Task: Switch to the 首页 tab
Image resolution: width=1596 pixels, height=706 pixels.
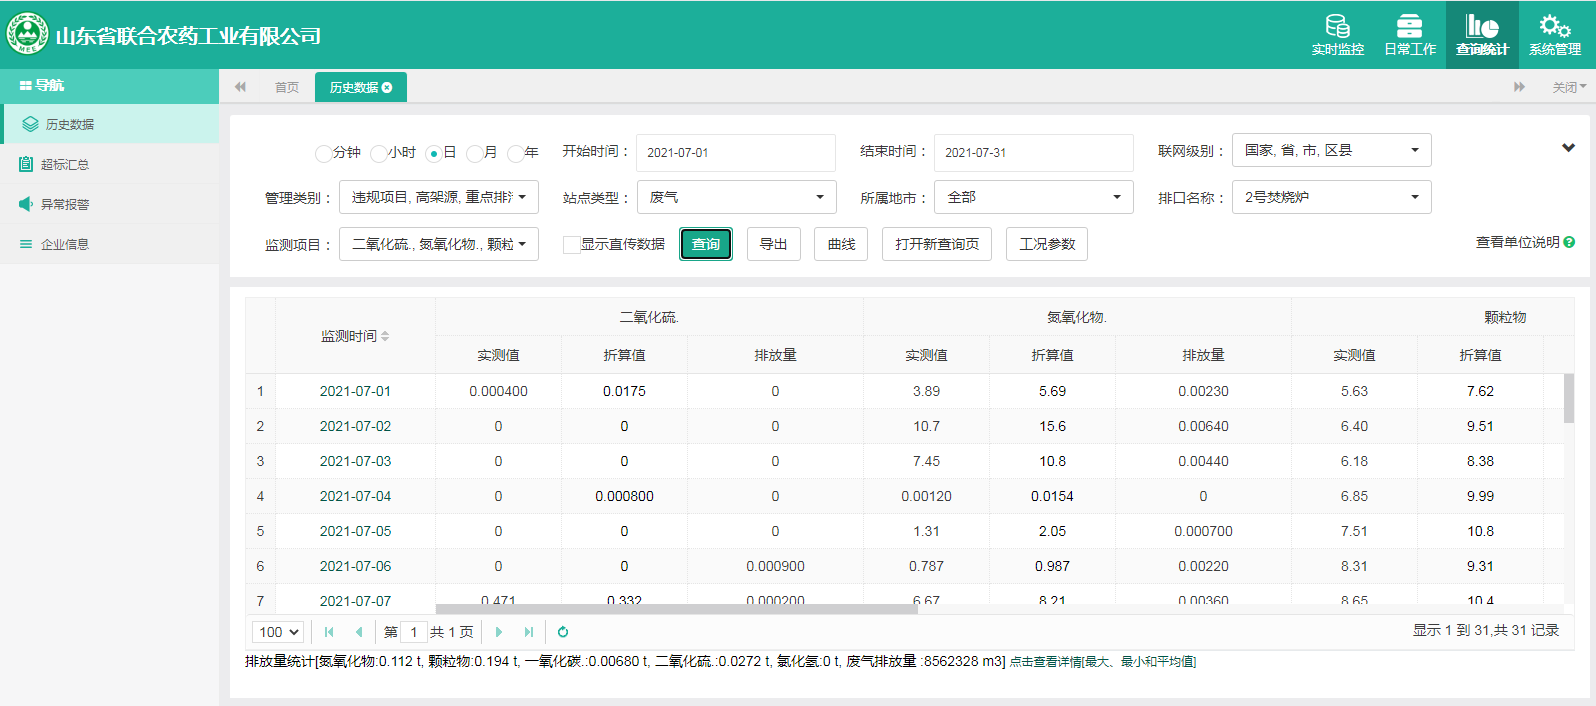Action: click(x=287, y=88)
